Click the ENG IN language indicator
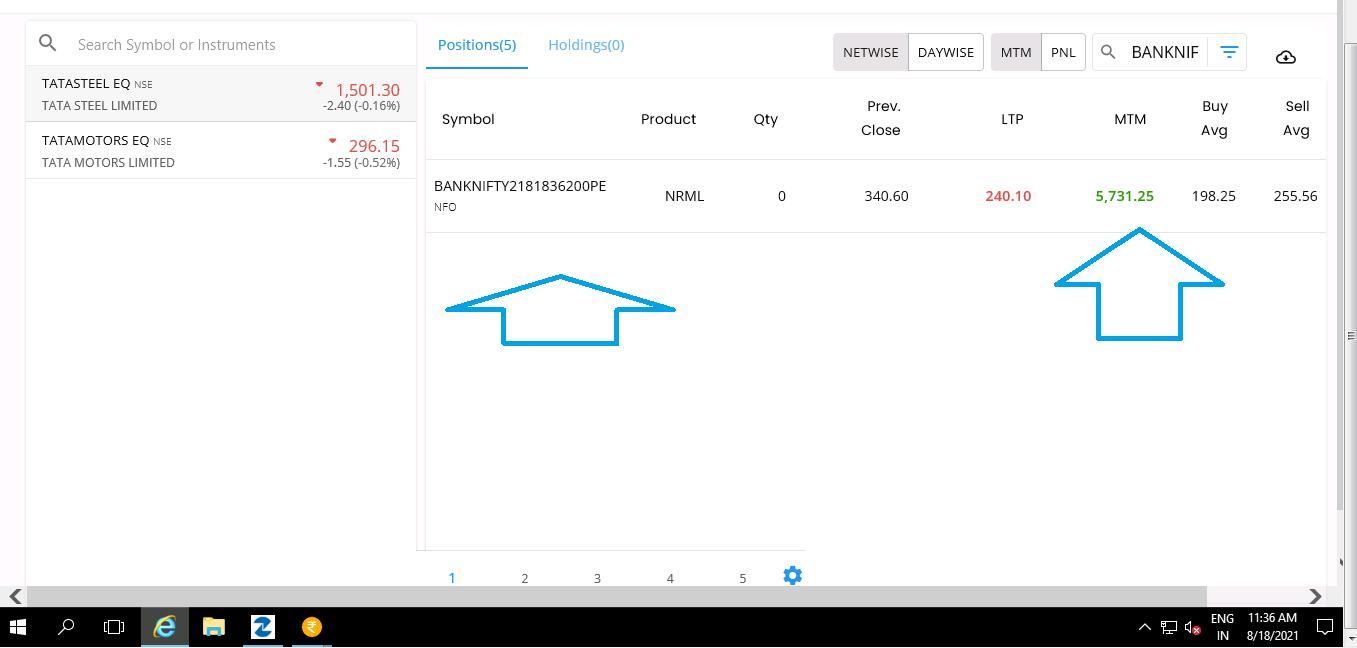 click(1222, 627)
